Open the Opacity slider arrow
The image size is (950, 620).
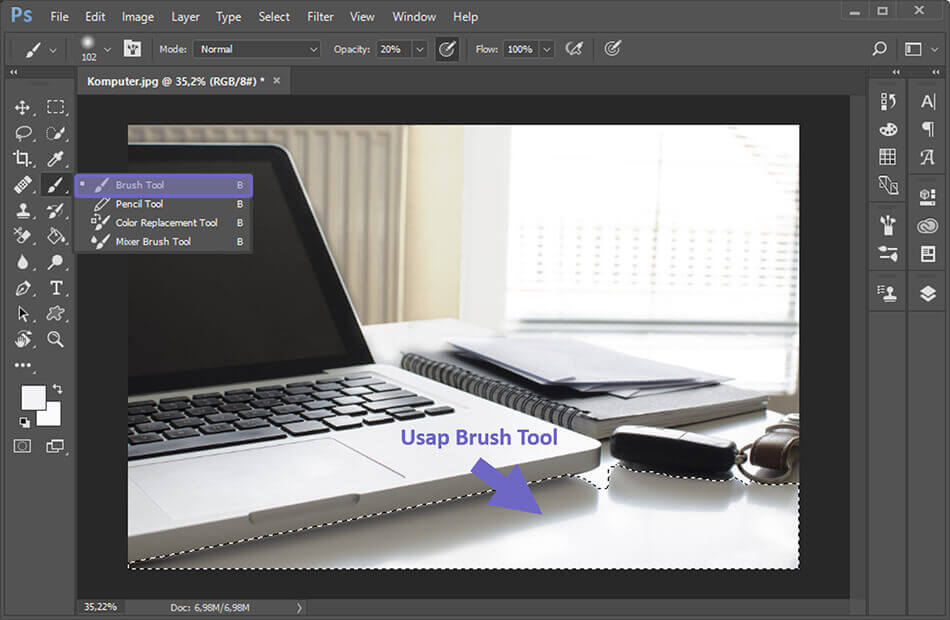[419, 49]
